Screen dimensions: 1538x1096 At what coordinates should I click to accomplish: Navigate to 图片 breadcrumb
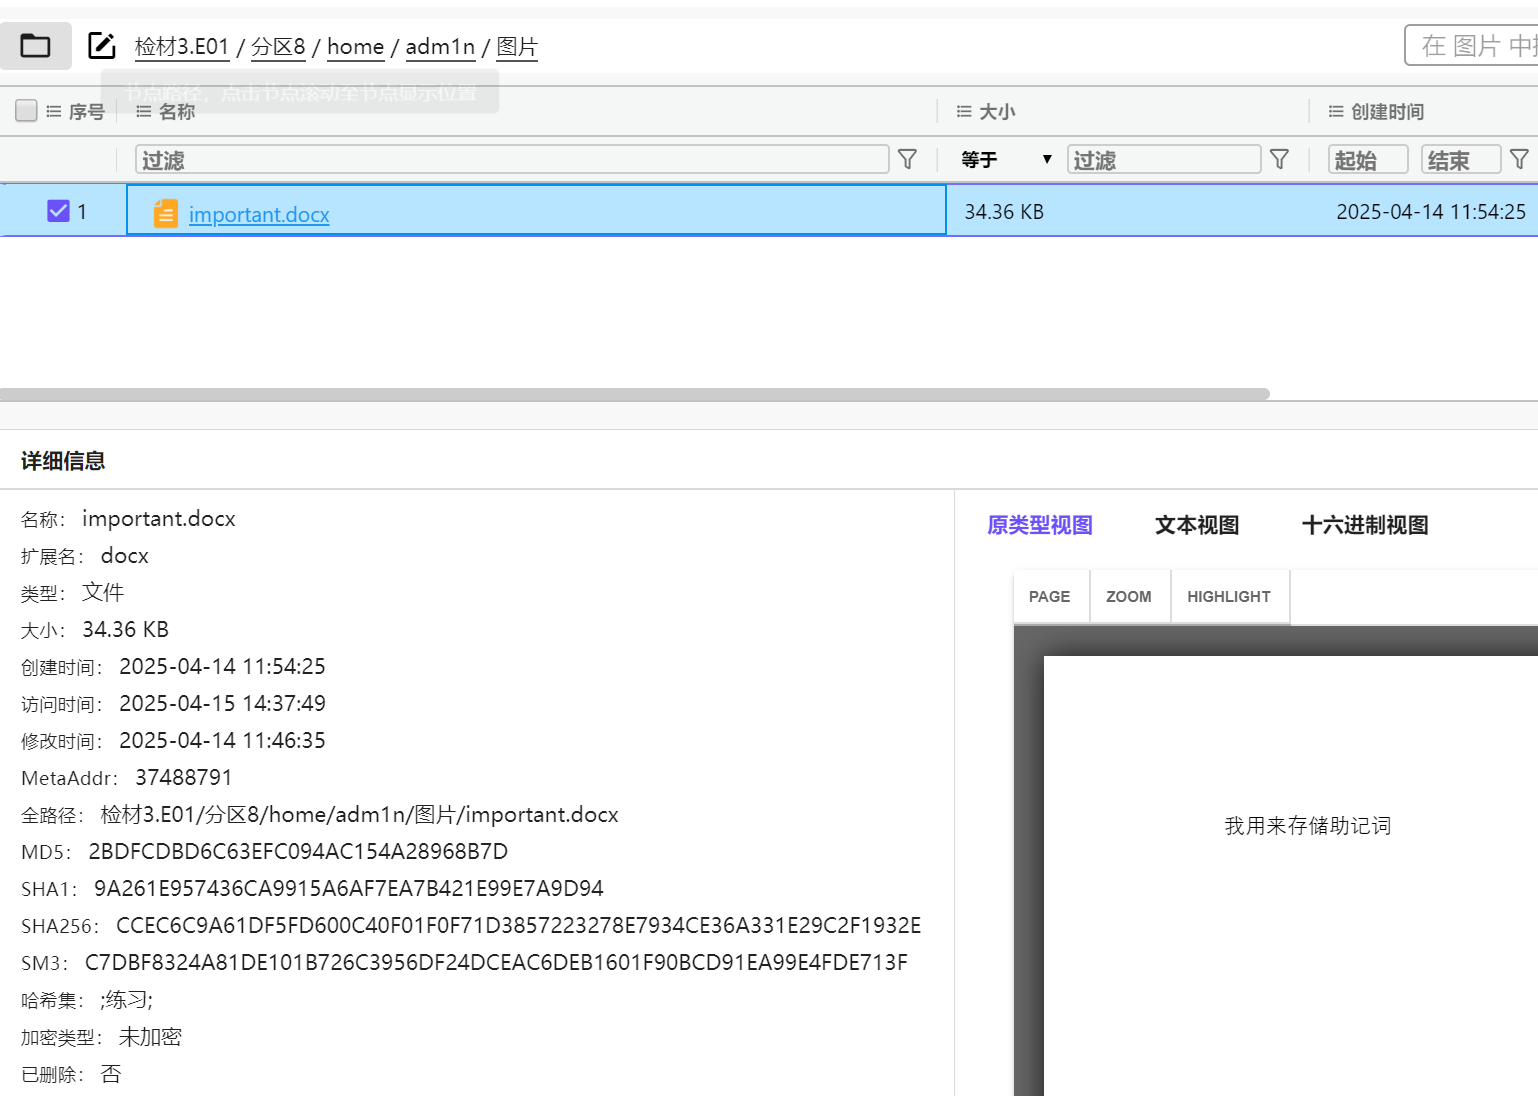point(517,46)
